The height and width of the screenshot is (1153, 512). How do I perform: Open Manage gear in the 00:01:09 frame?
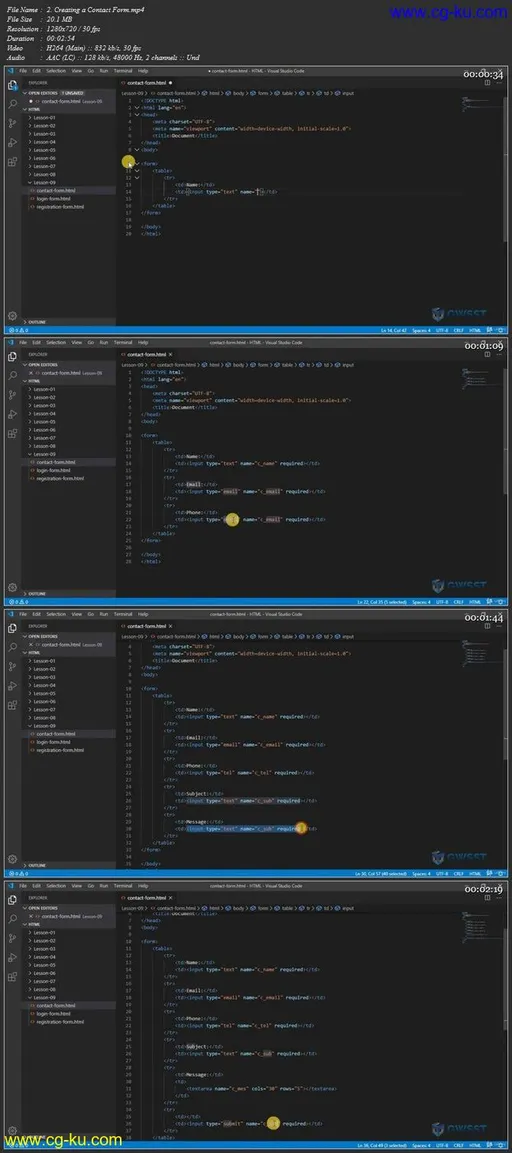tap(12, 587)
